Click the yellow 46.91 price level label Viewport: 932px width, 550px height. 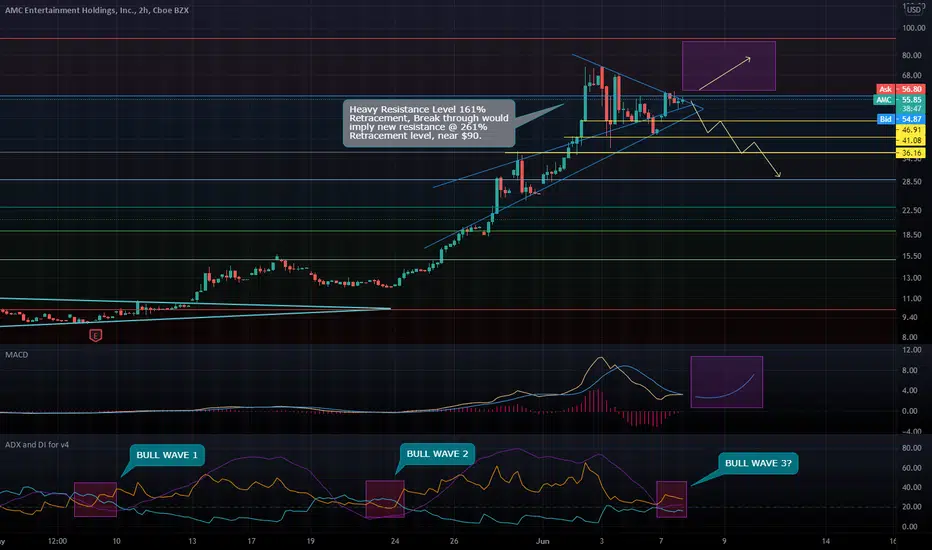click(x=911, y=130)
